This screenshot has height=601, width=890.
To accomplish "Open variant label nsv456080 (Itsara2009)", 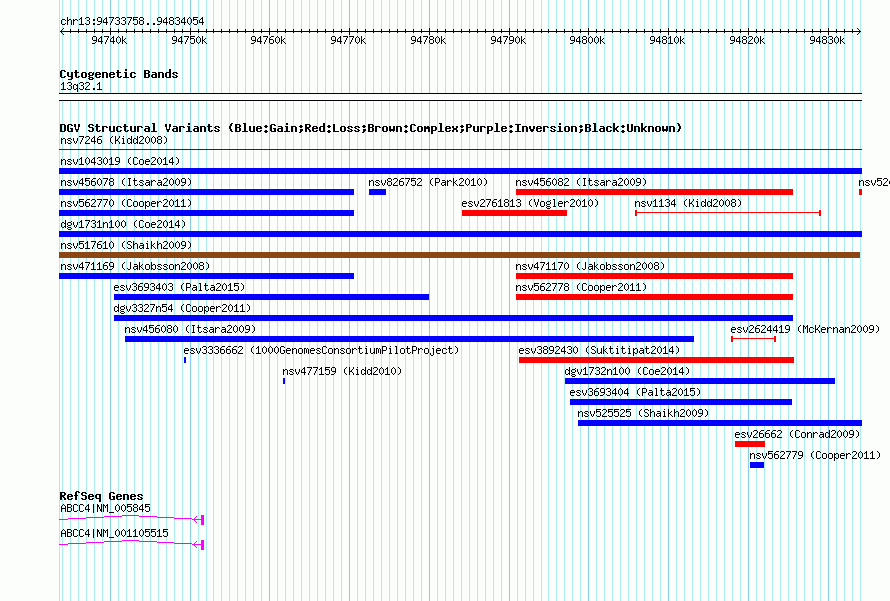I will [190, 329].
